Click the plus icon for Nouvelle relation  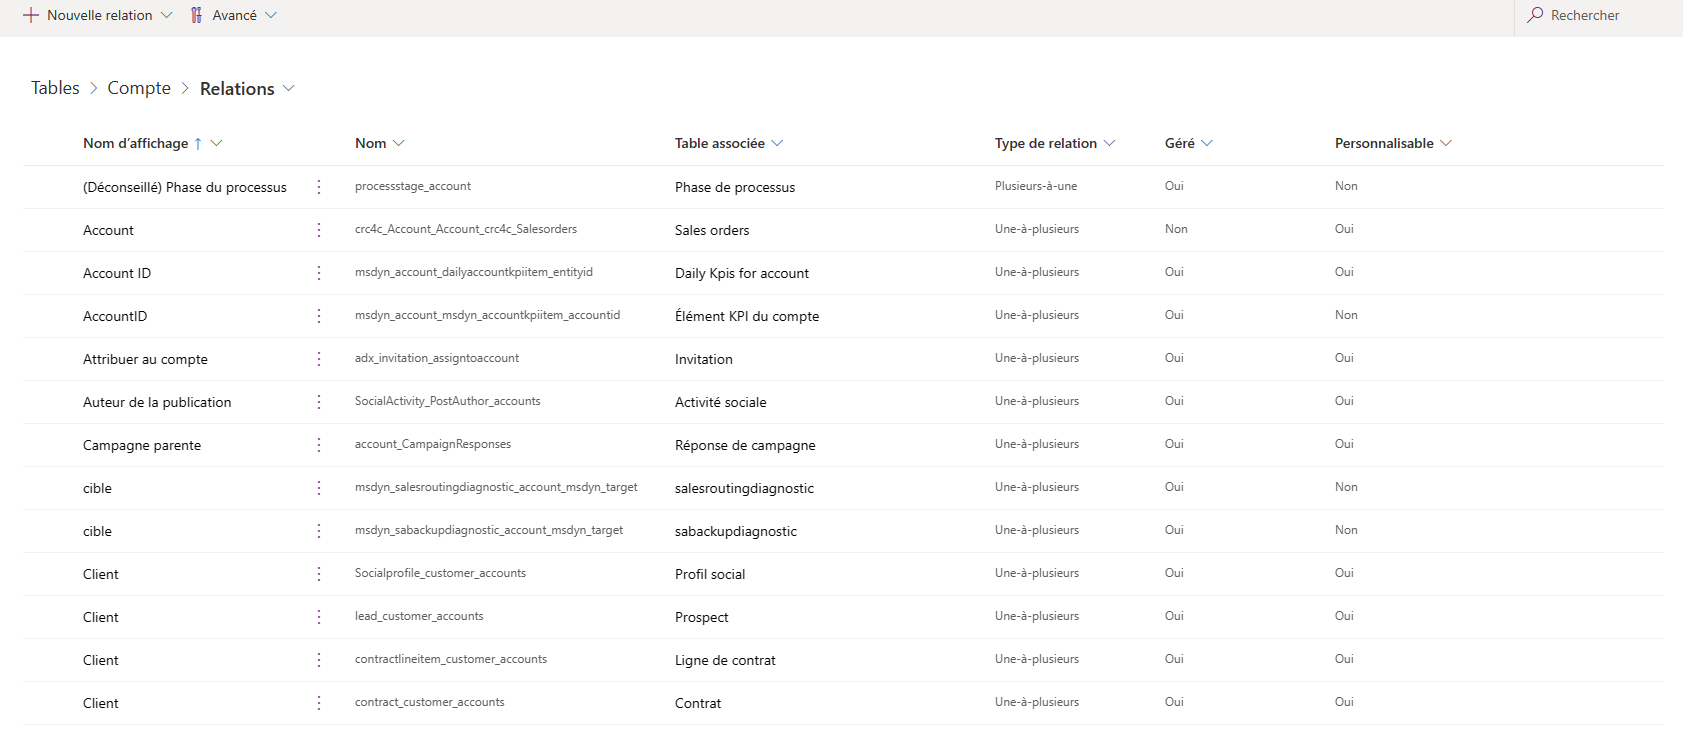click(x=31, y=15)
